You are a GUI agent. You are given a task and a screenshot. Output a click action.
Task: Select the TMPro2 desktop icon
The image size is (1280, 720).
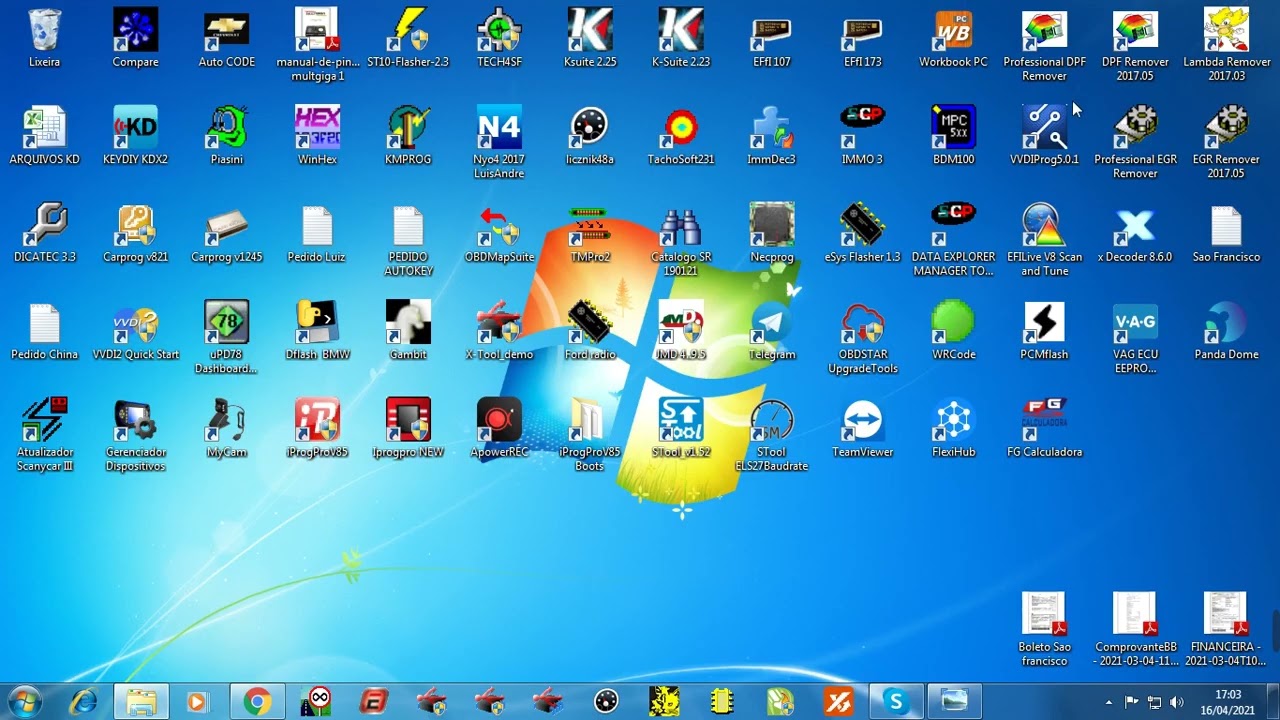590,225
